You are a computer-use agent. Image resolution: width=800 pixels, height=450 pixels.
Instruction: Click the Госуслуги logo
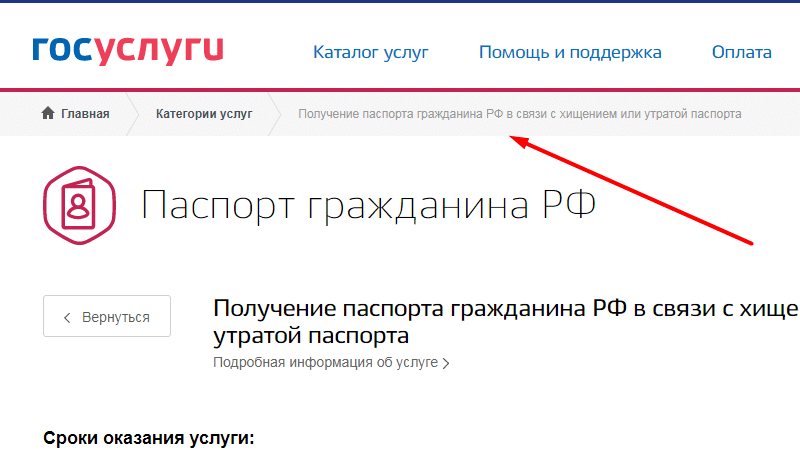128,51
